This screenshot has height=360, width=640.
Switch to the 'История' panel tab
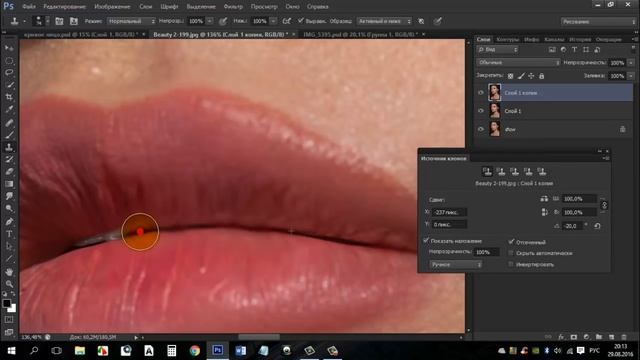(x=580, y=39)
